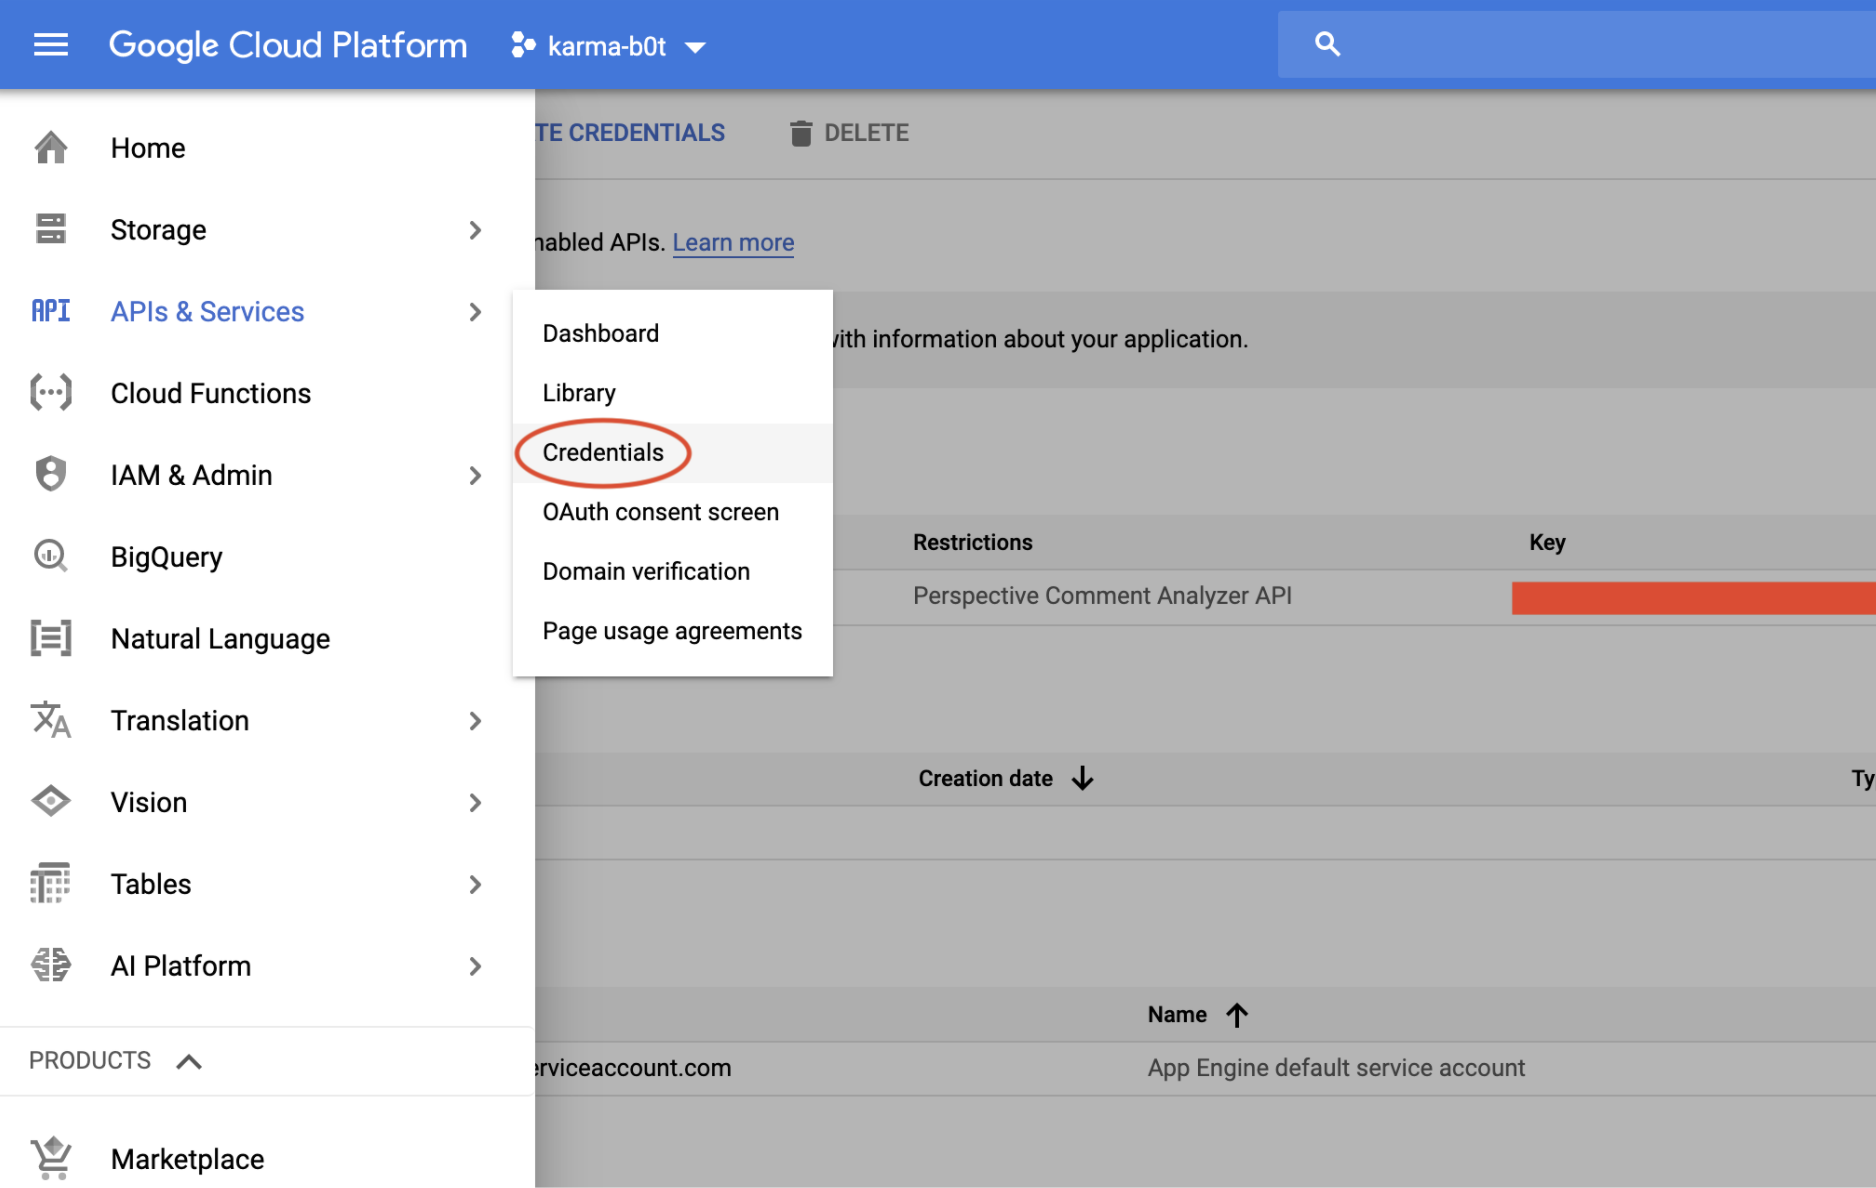Image resolution: width=1876 pixels, height=1188 pixels.
Task: Click the DELETE trash icon
Action: 801,132
